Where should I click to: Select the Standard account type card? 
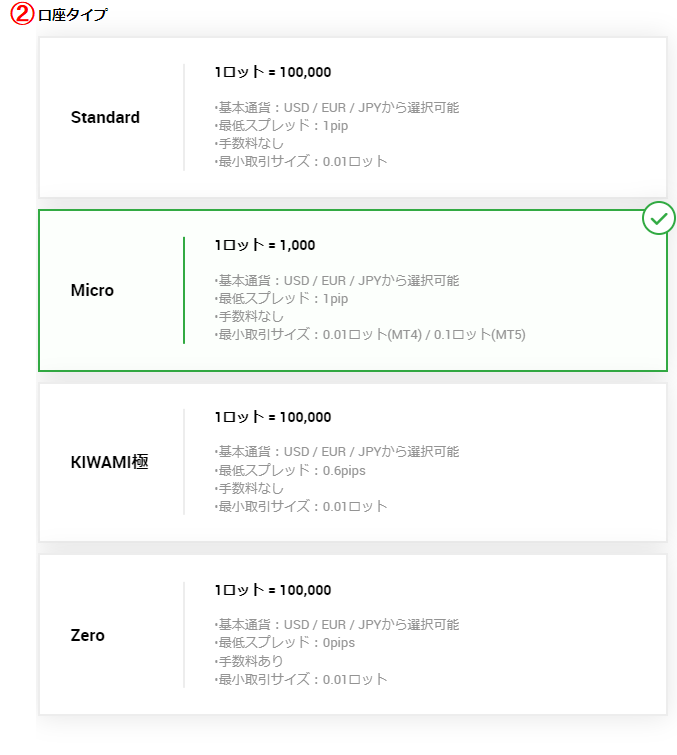click(x=352, y=117)
